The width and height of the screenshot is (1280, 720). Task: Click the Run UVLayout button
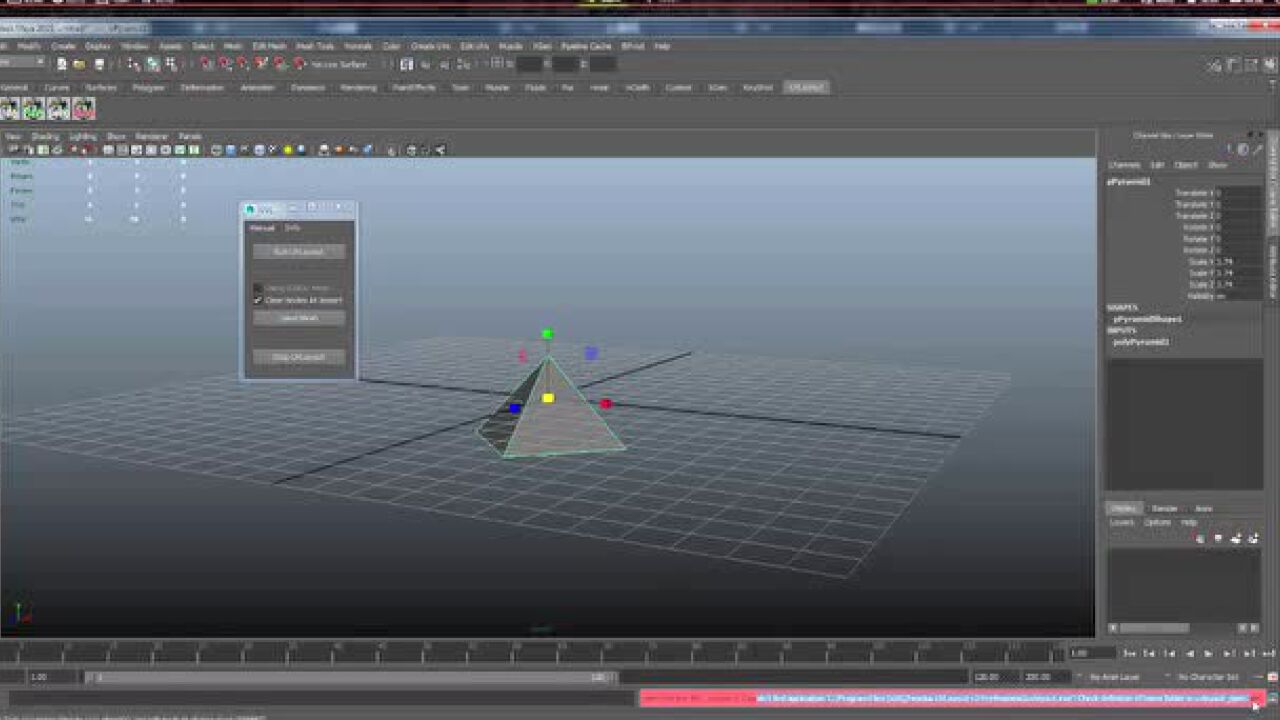tap(298, 252)
